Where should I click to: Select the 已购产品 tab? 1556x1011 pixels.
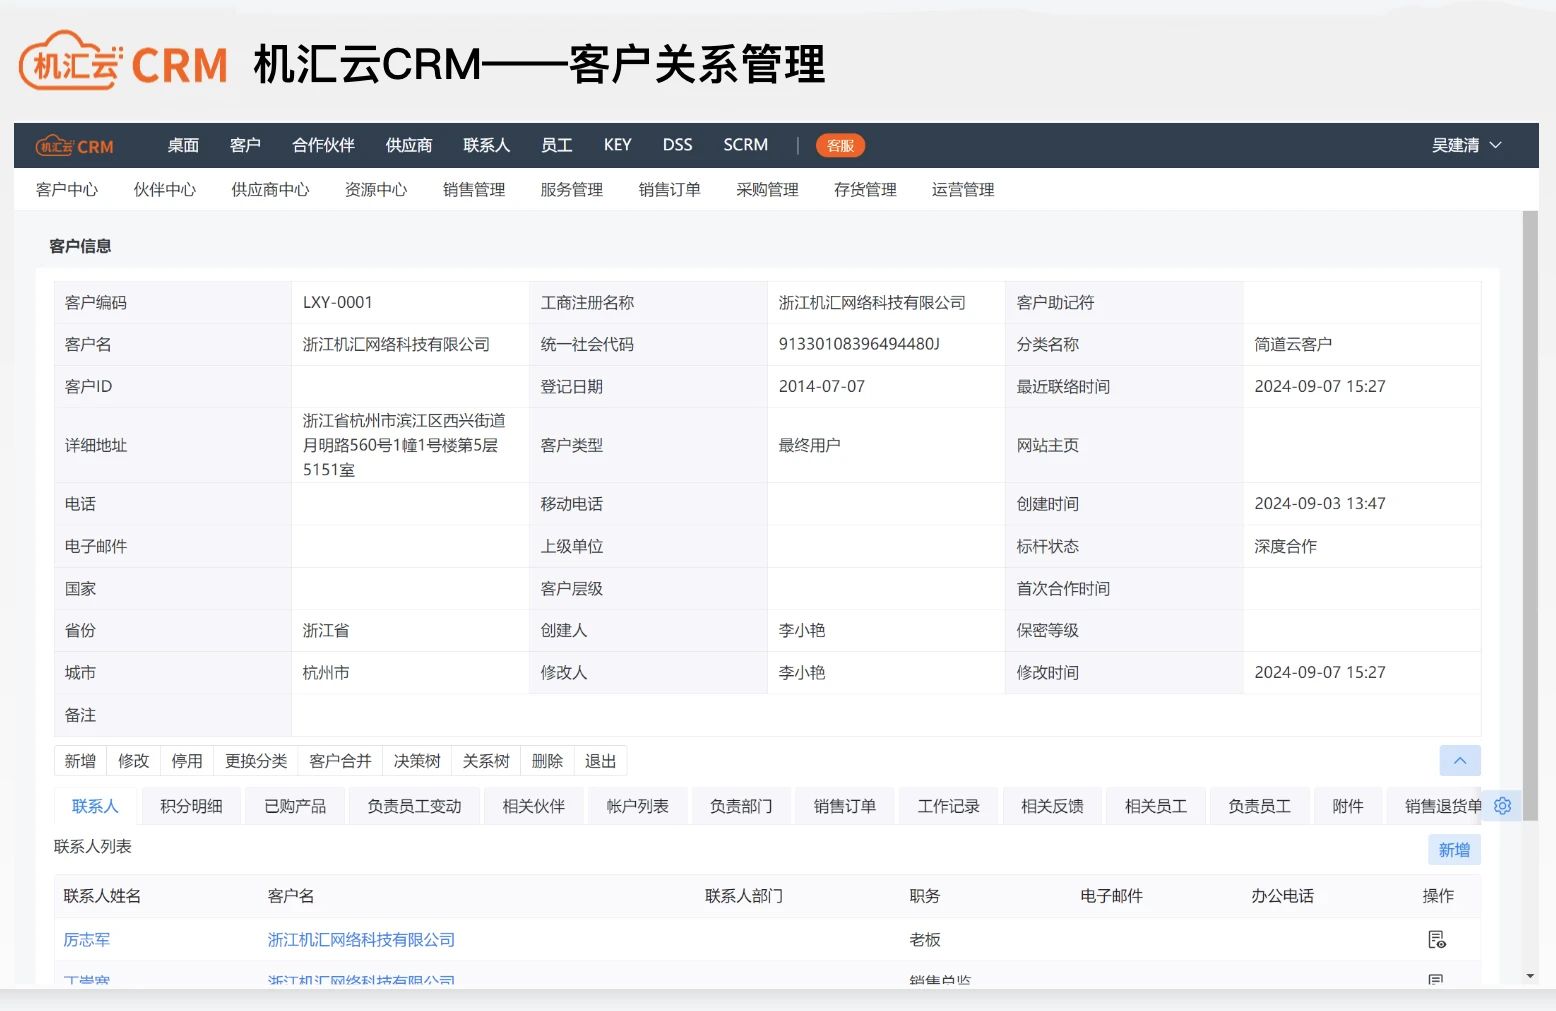295,806
